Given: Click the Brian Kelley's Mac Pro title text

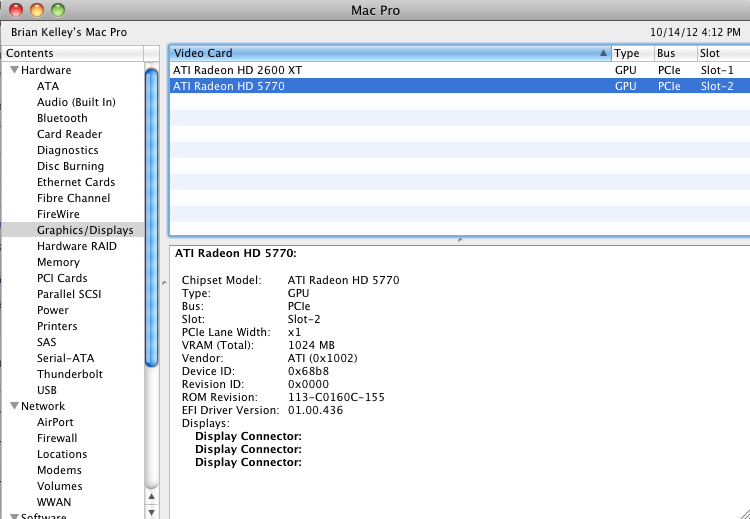Looking at the screenshot, I should click(69, 33).
